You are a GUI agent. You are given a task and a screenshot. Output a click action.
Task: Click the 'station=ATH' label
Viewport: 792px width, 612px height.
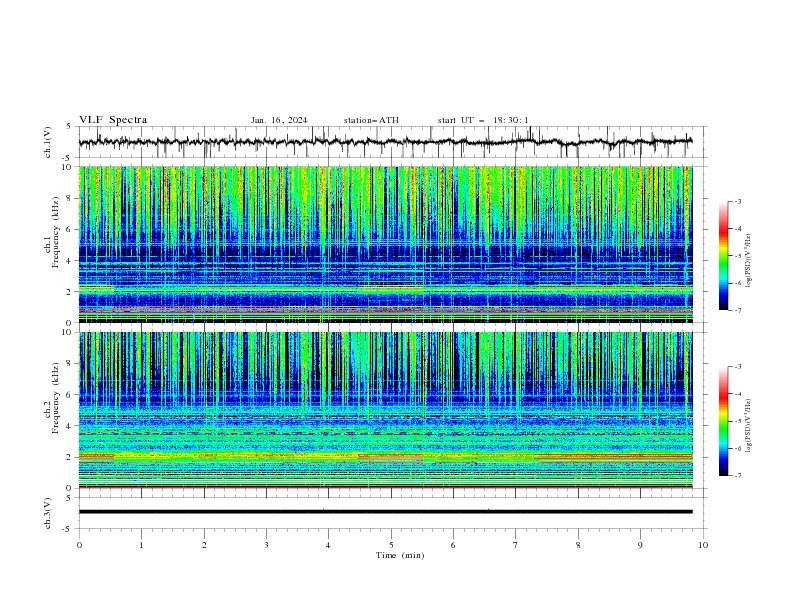(x=371, y=120)
